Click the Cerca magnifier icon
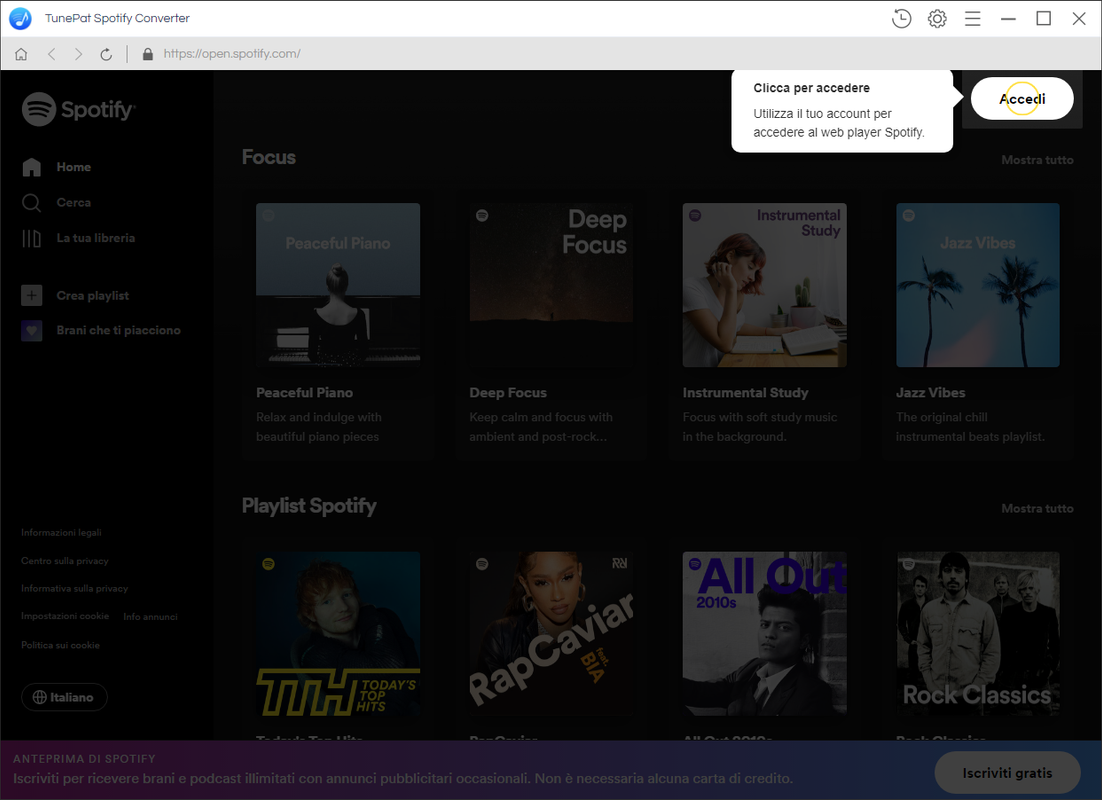 pos(32,202)
